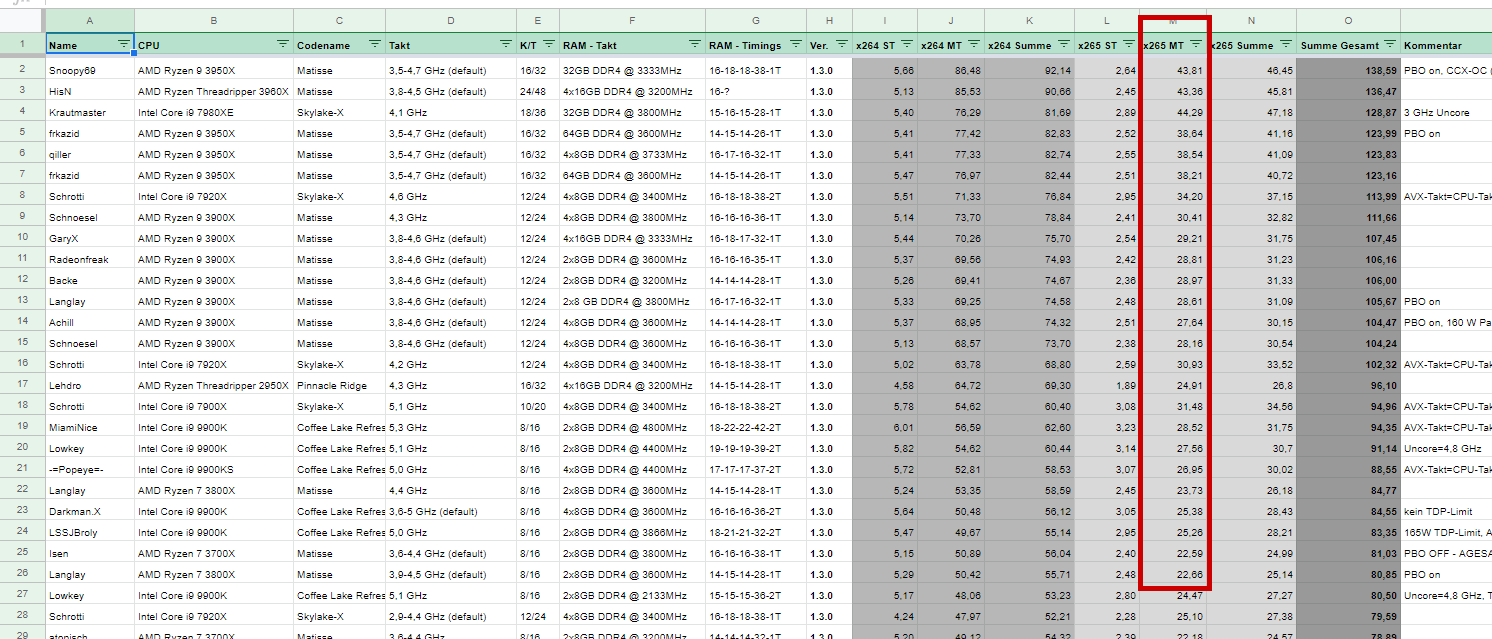The width and height of the screenshot is (1492, 639).
Task: Click the 18/36 K/T cell
Action: [538, 112]
